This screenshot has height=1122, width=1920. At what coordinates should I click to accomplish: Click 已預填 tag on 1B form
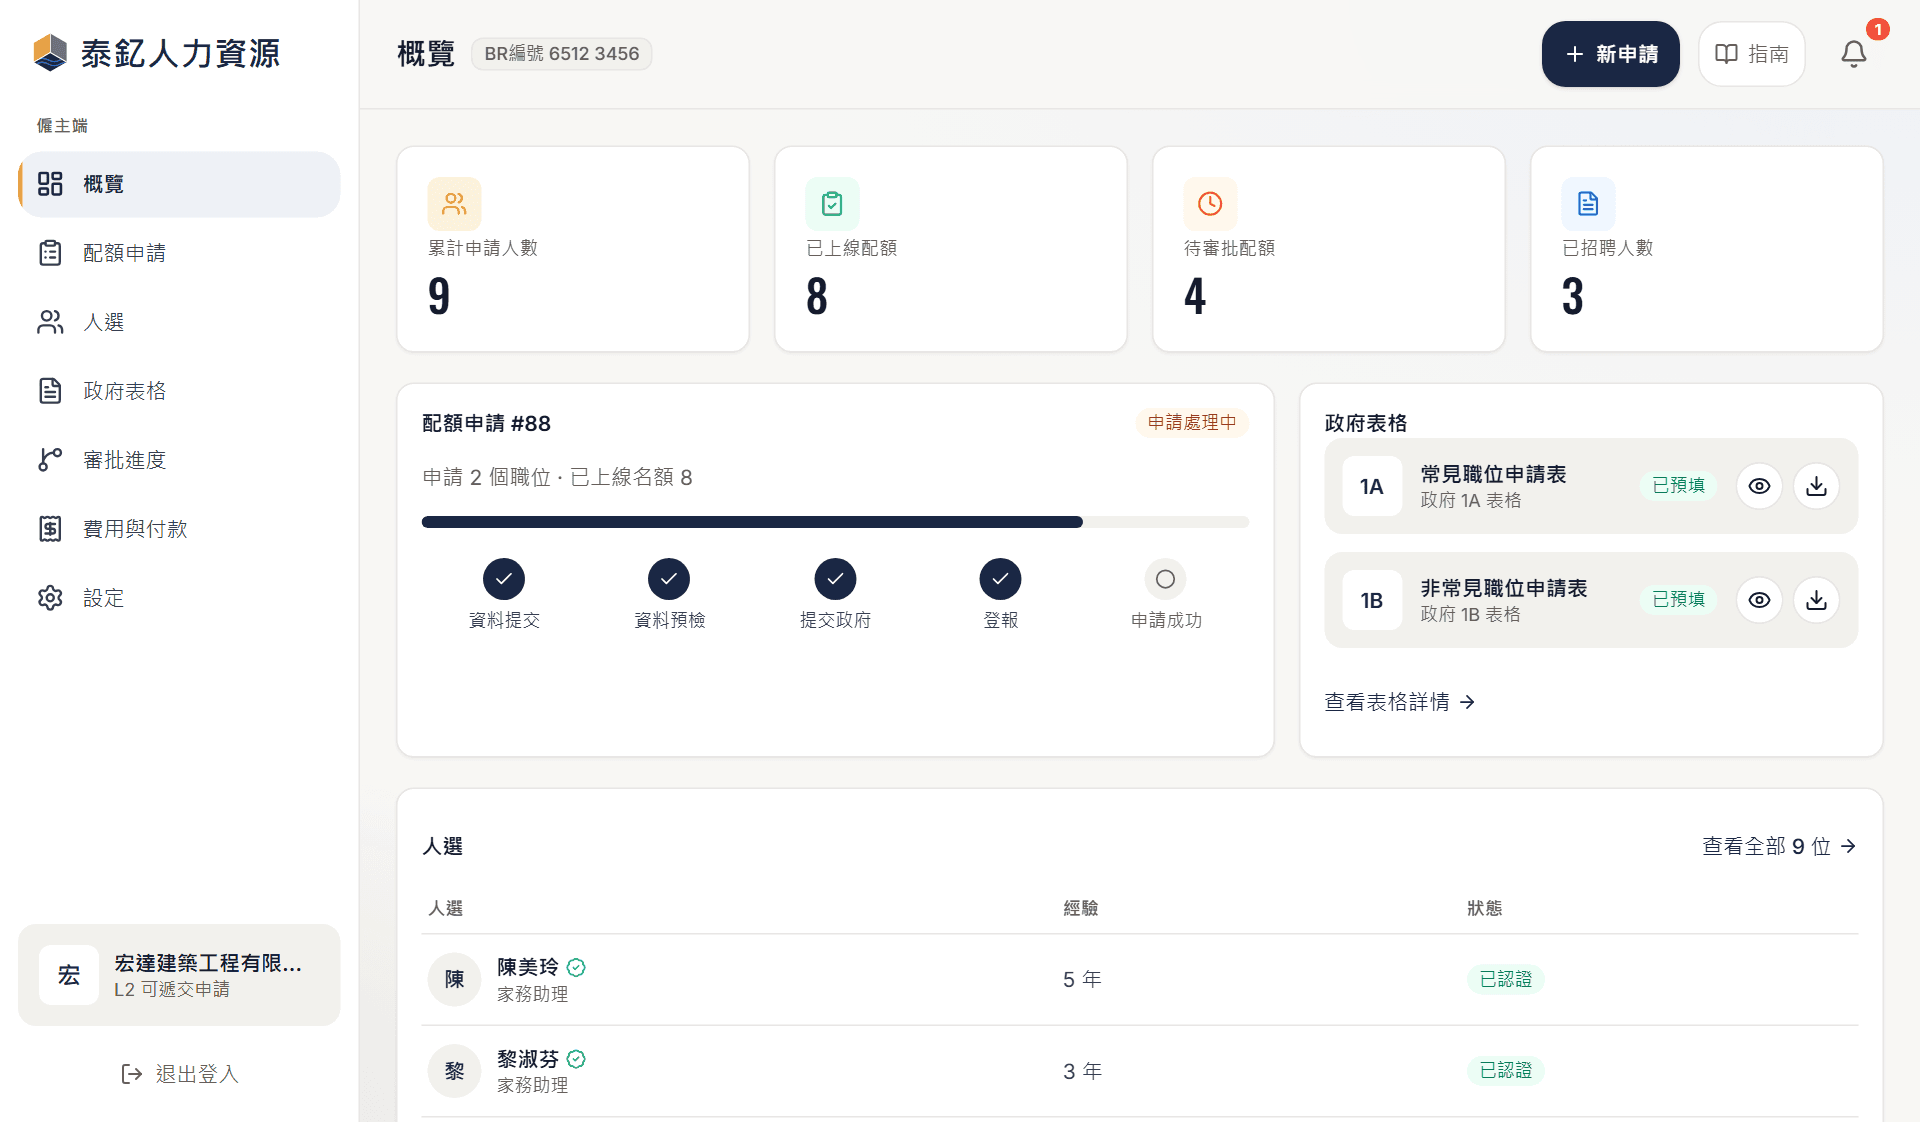[x=1678, y=600]
